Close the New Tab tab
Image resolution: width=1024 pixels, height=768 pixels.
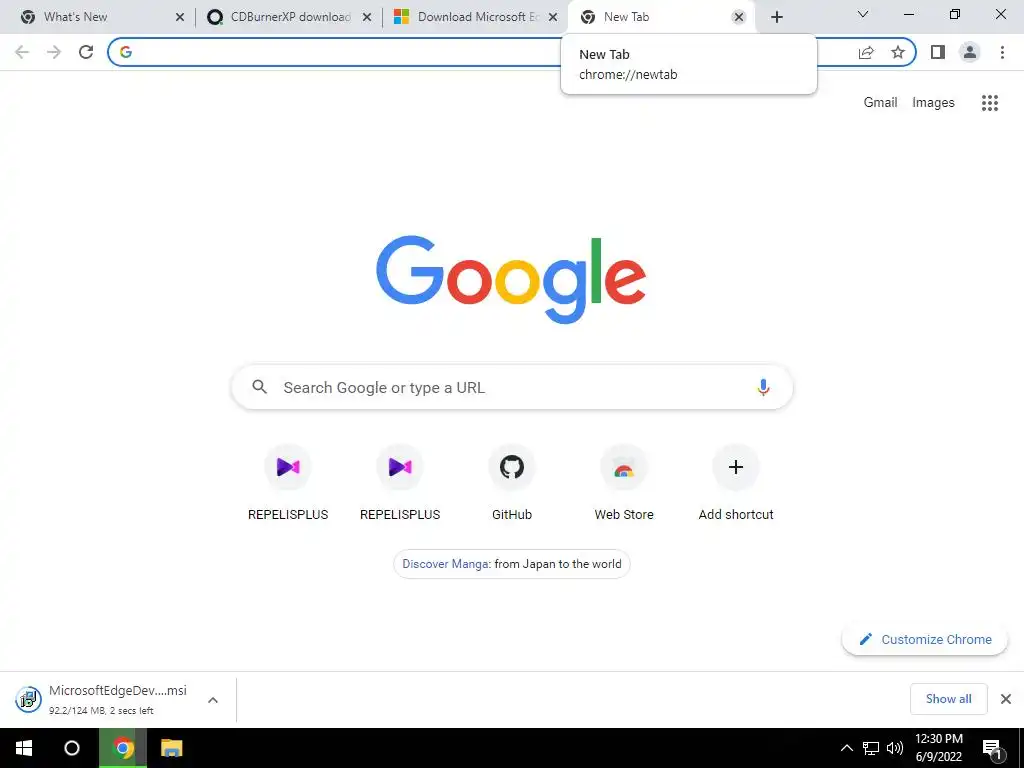[739, 17]
